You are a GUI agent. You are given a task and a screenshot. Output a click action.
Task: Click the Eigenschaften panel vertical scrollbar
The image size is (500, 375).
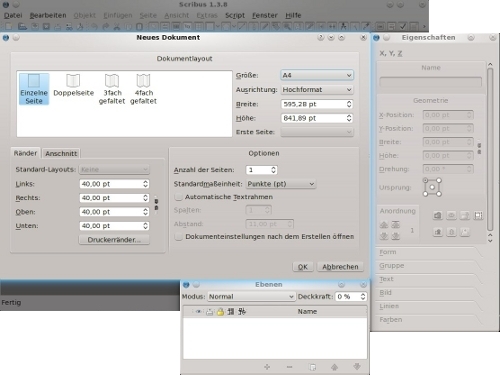tap(490, 149)
